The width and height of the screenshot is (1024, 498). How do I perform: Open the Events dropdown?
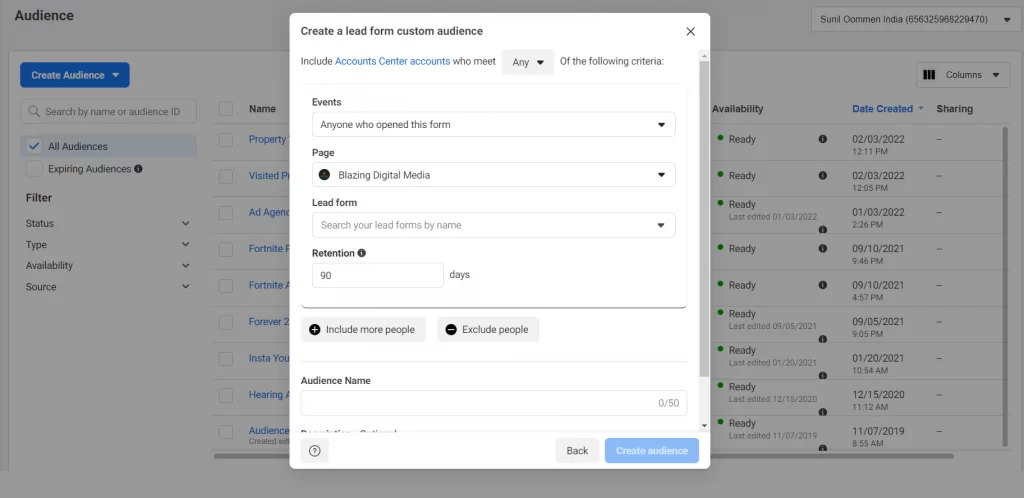tap(494, 124)
